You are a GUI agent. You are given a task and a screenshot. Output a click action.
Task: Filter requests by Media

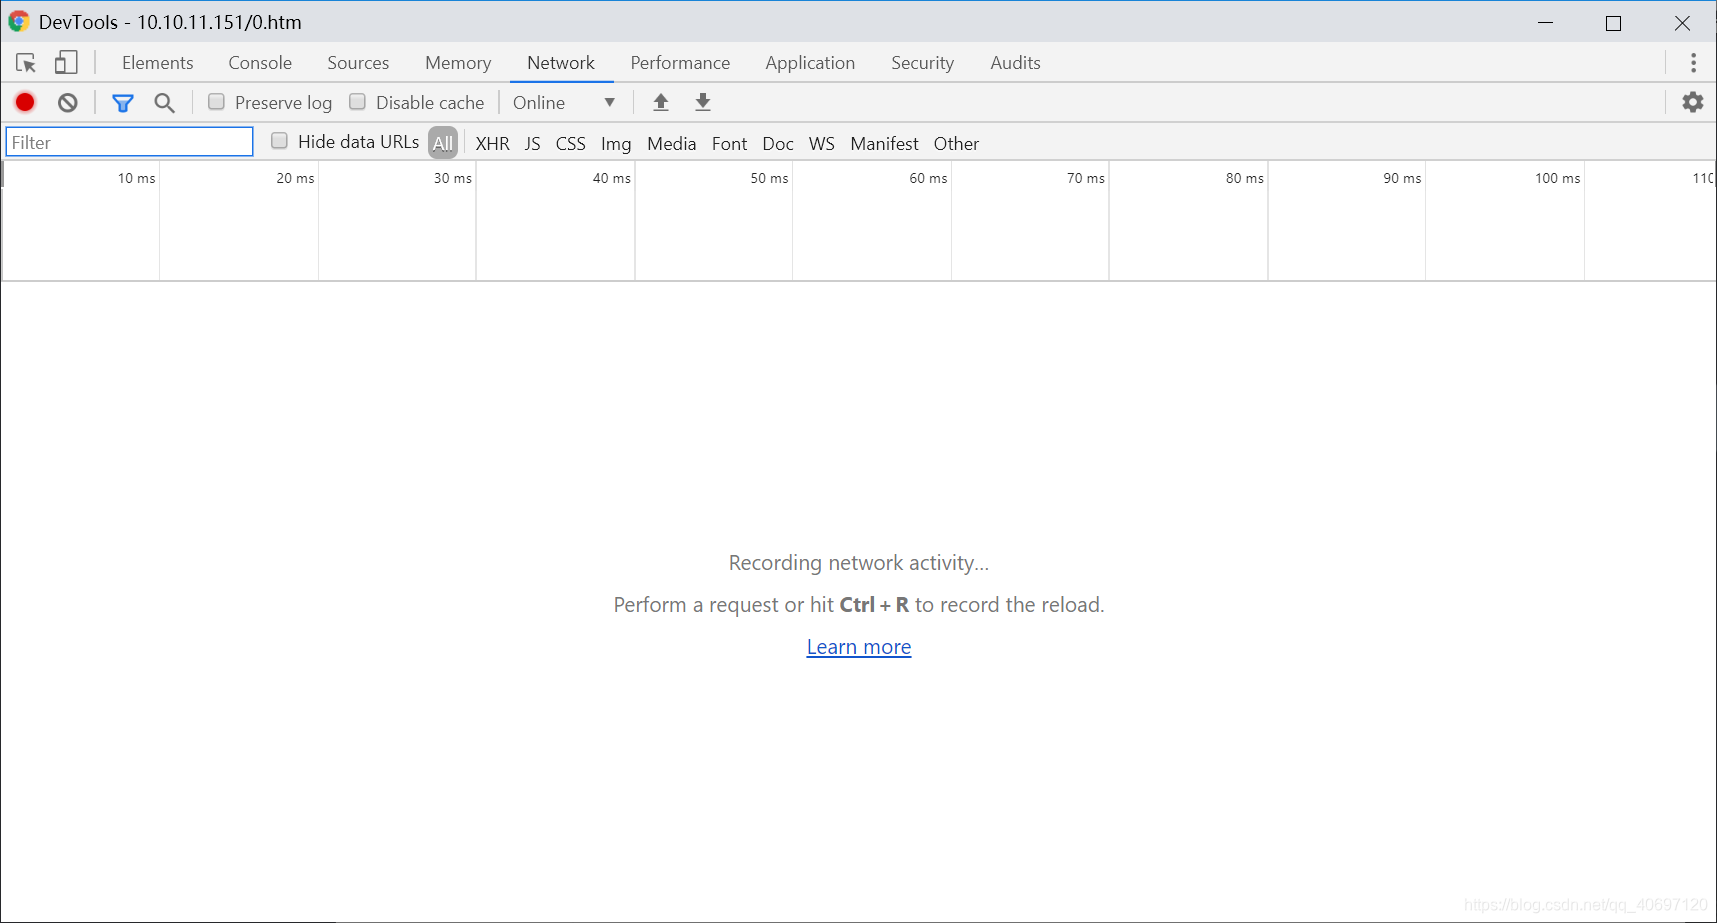pyautogui.click(x=671, y=143)
